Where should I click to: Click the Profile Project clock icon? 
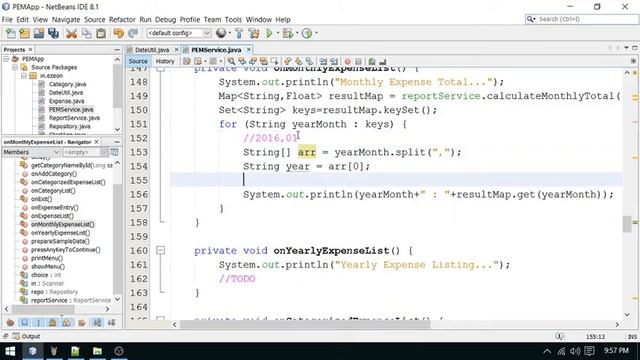coord(307,33)
